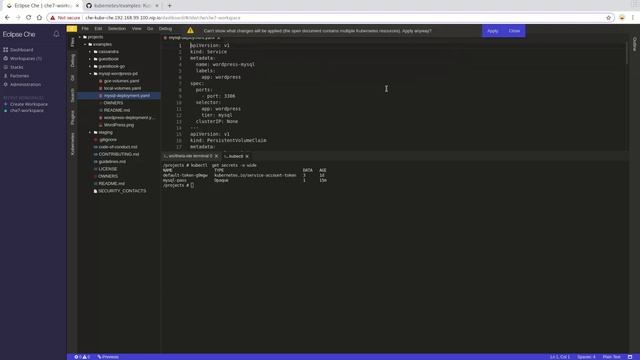Expand the guestbook folder arrow
The image size is (640, 360).
pyautogui.click(x=90, y=59)
